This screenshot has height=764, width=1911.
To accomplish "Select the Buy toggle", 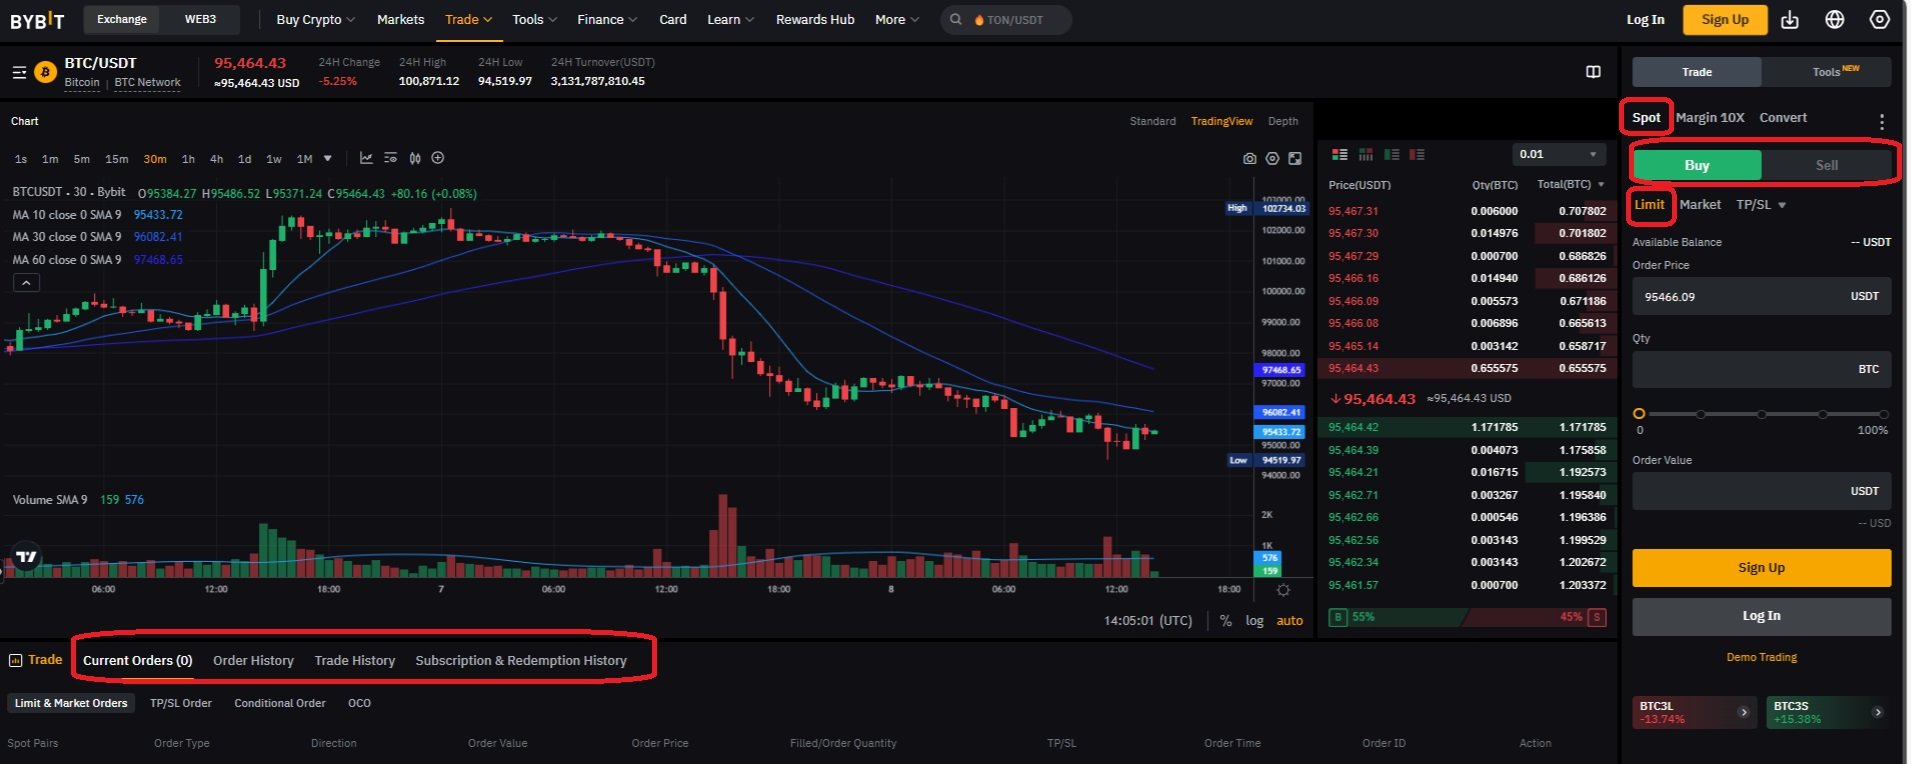I will [x=1697, y=165].
